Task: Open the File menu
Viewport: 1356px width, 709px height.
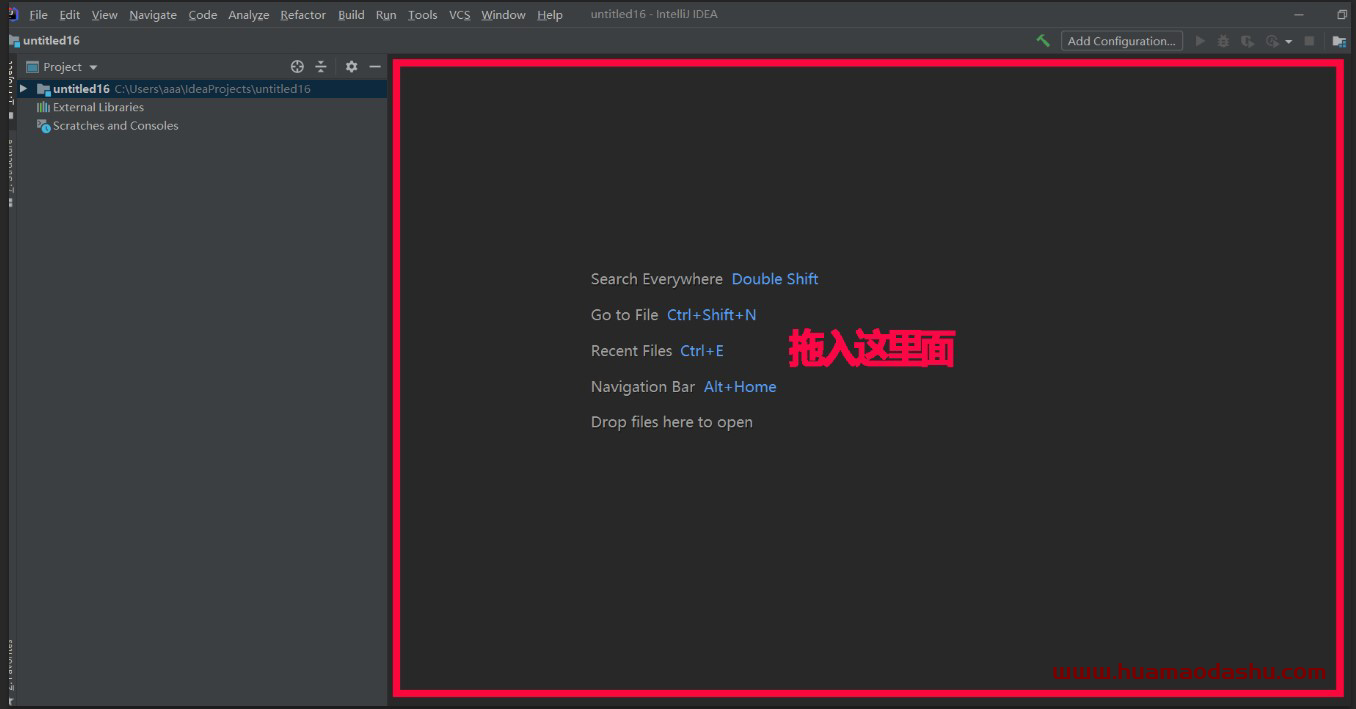Action: click(38, 15)
